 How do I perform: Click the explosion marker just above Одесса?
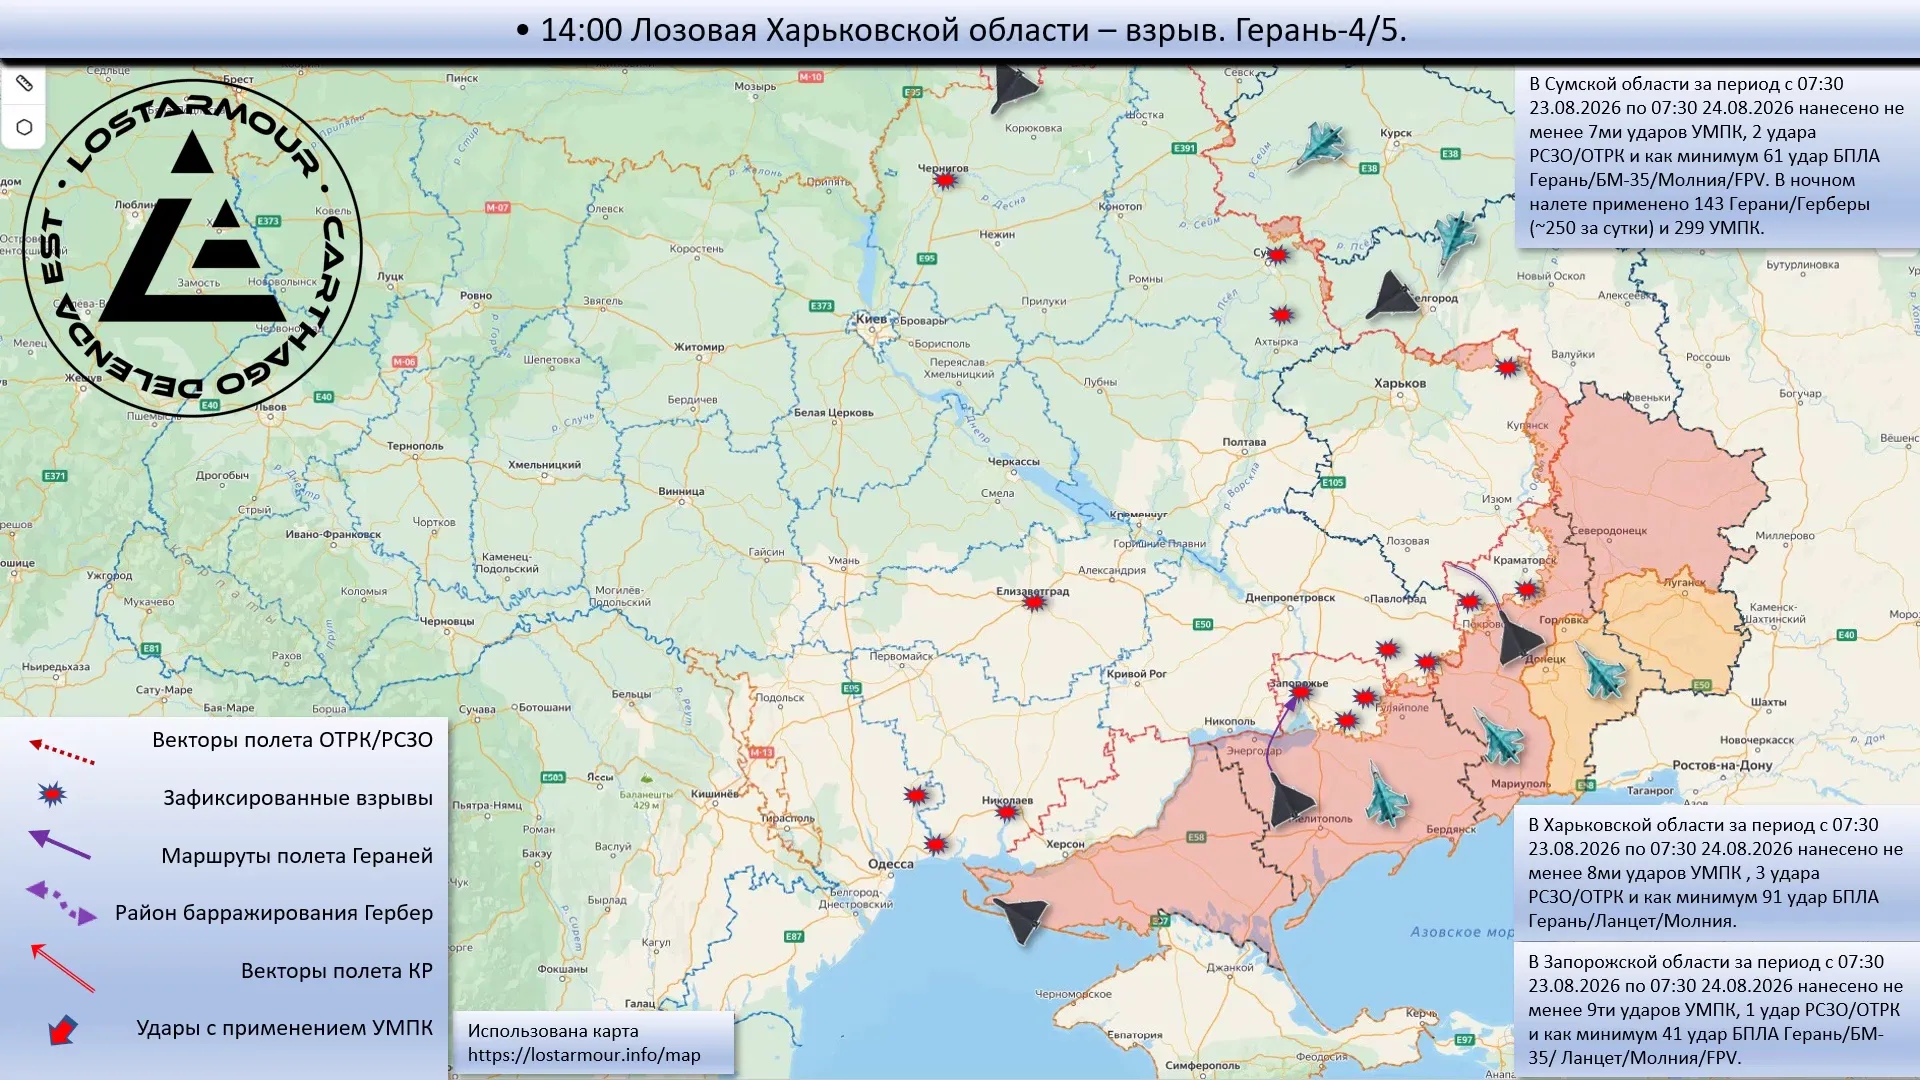(935, 844)
